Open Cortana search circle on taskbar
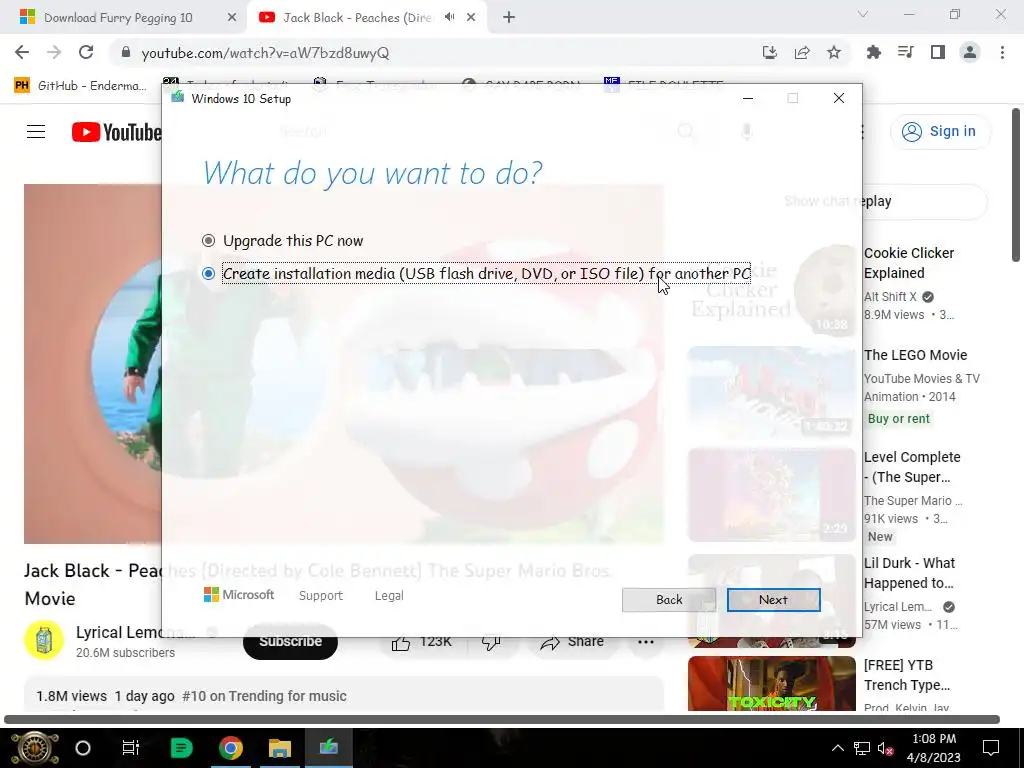This screenshot has height=768, width=1024. (83, 748)
